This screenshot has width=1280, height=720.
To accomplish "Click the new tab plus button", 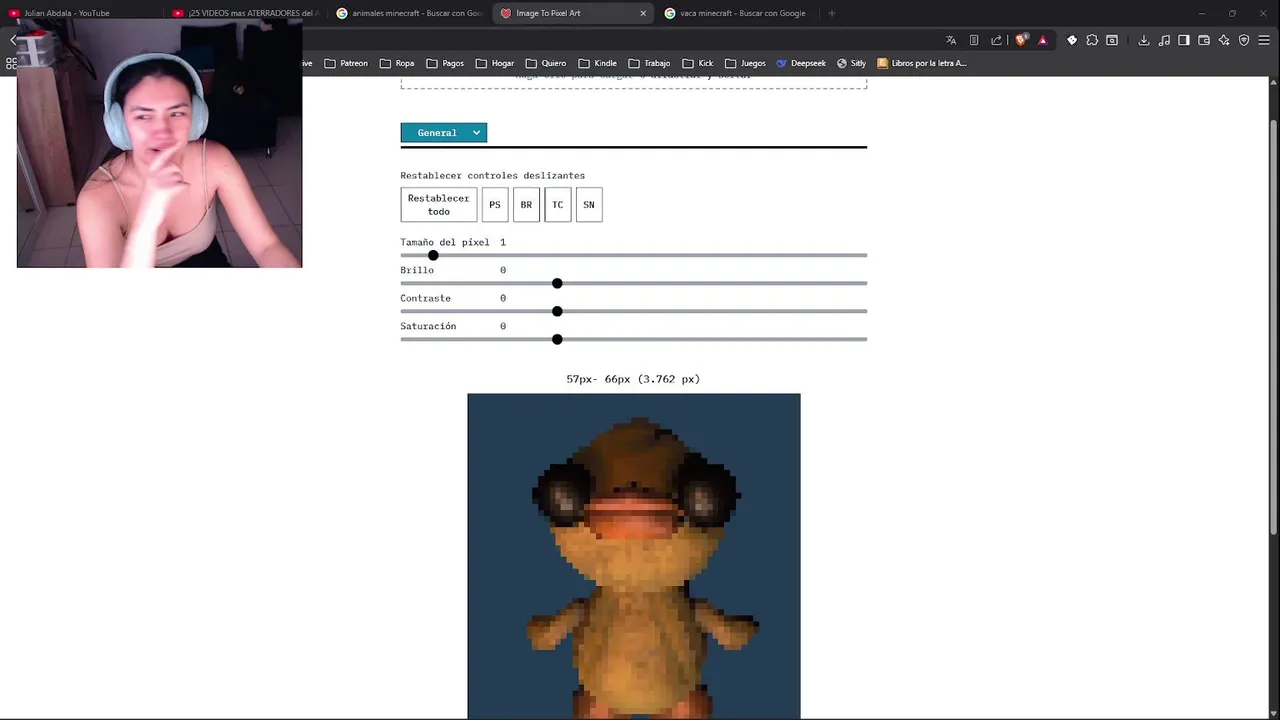I will [x=831, y=13].
